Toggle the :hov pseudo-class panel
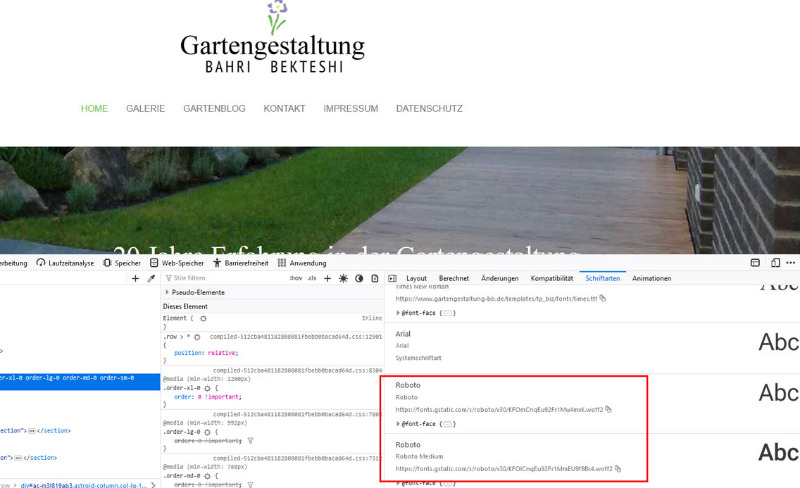800x488 pixels. (296, 278)
